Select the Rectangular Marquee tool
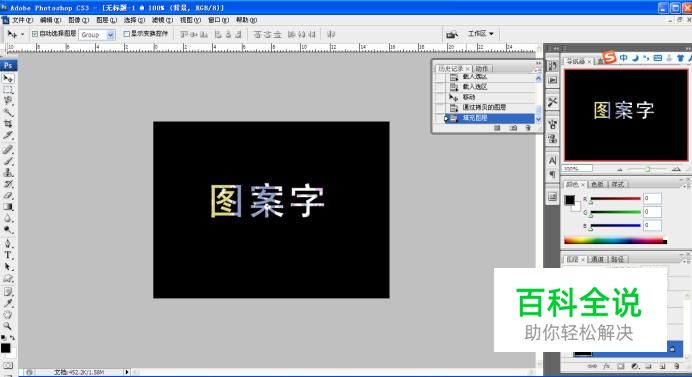This screenshot has height=377, width=692. coord(8,90)
